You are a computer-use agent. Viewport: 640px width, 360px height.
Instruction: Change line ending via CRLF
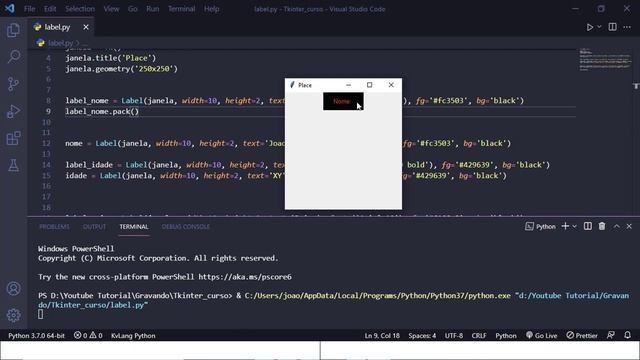tap(479, 336)
